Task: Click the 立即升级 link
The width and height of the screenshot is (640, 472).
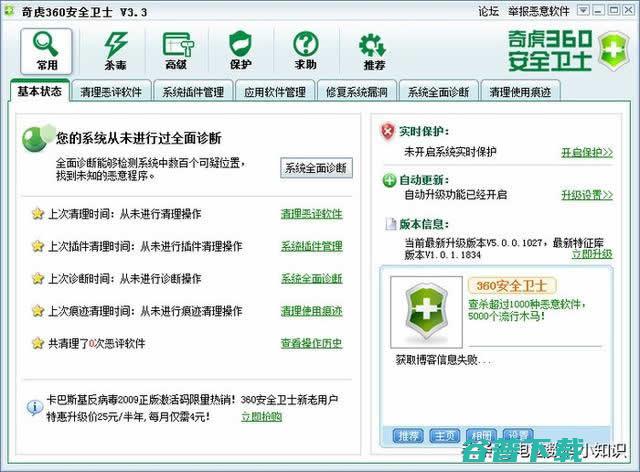Action: 592,254
